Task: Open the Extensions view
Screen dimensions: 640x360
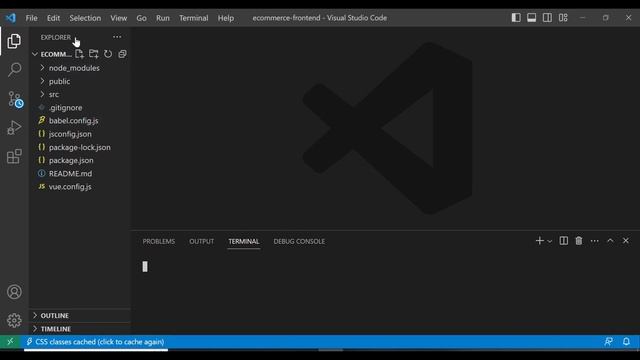Action: [x=14, y=156]
